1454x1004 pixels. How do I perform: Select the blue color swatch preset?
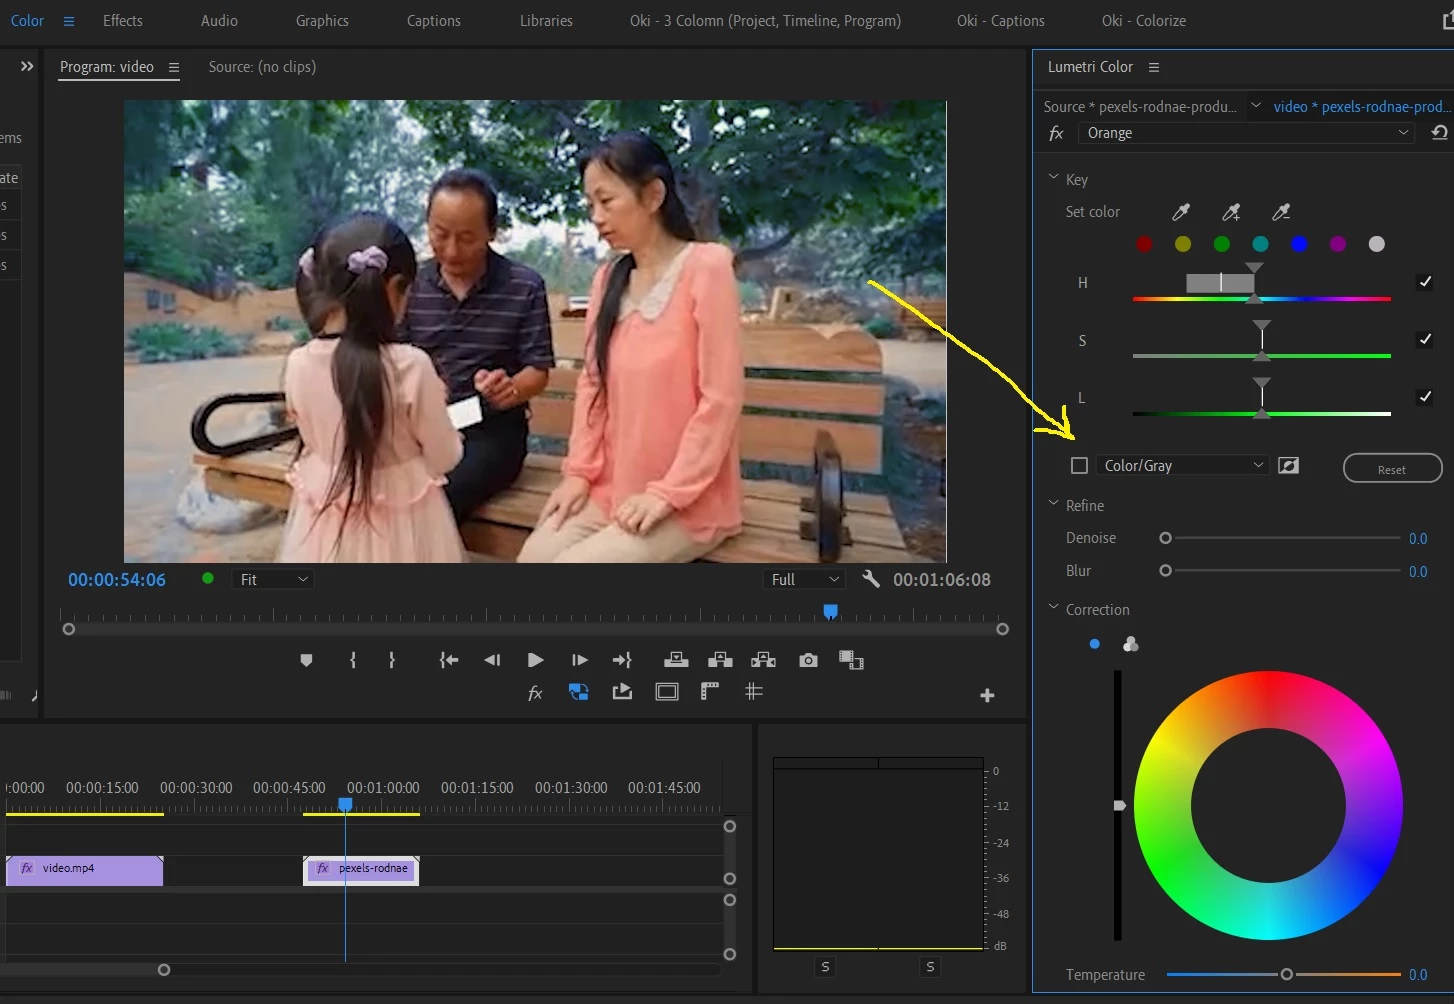1299,244
